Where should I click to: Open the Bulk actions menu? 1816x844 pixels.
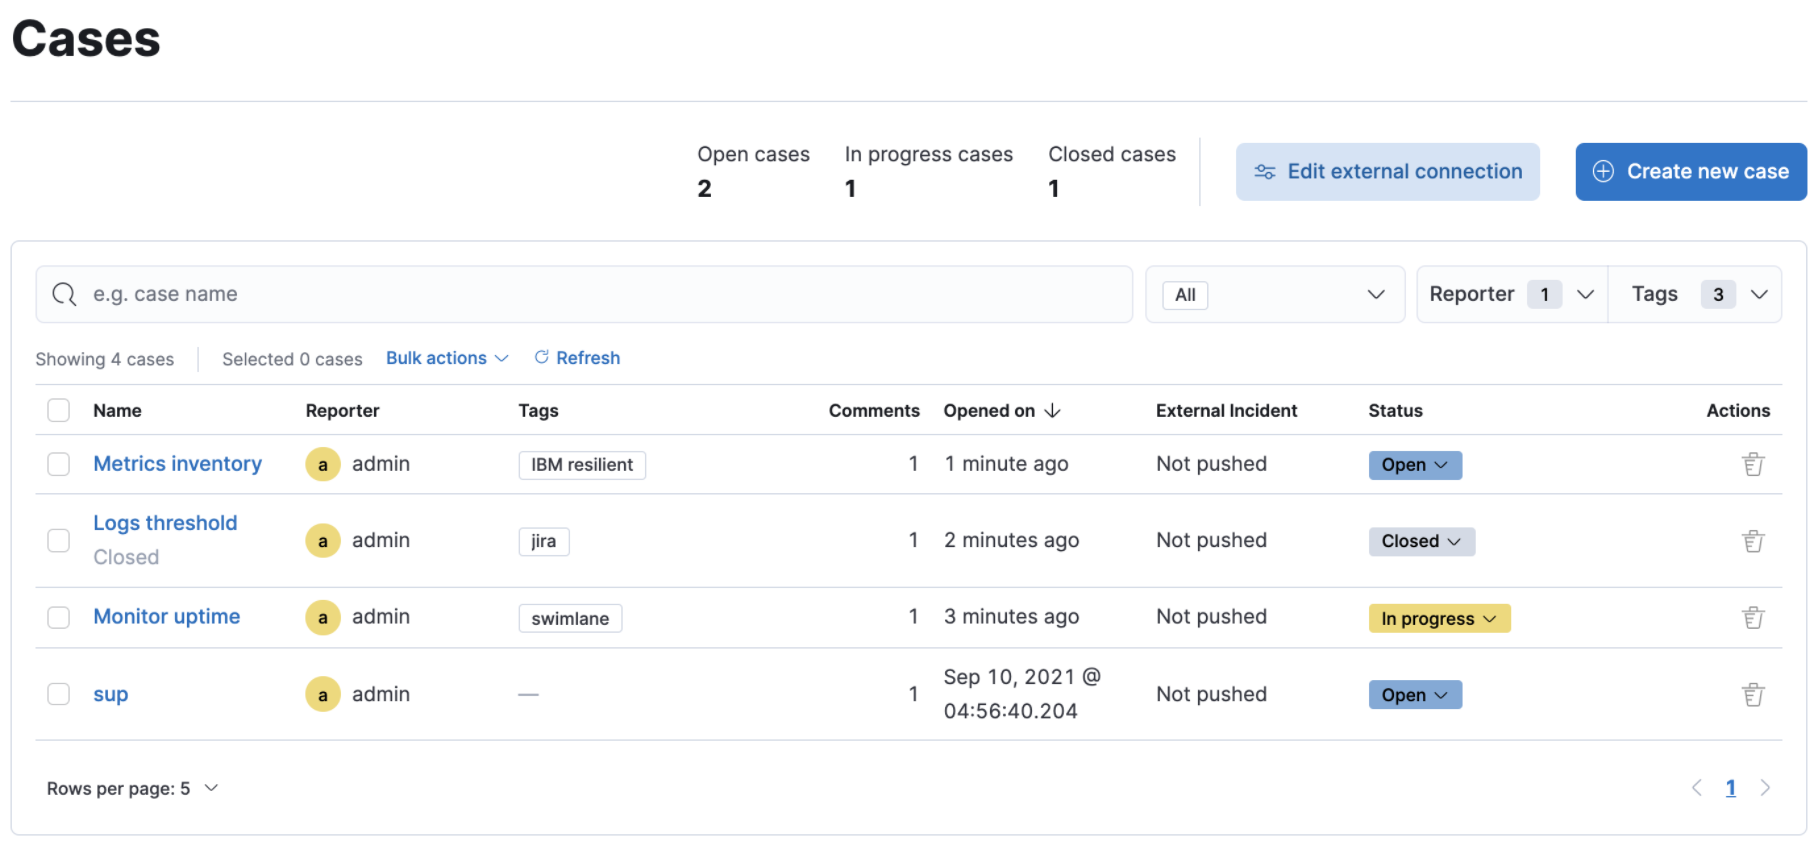coord(447,358)
